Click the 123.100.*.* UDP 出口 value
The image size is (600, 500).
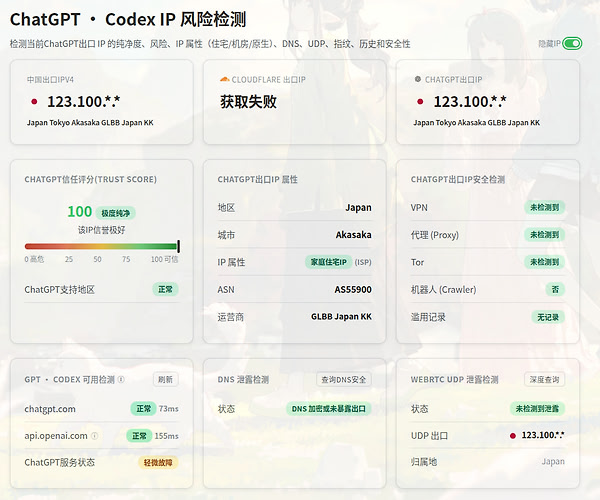pyautogui.click(x=543, y=435)
